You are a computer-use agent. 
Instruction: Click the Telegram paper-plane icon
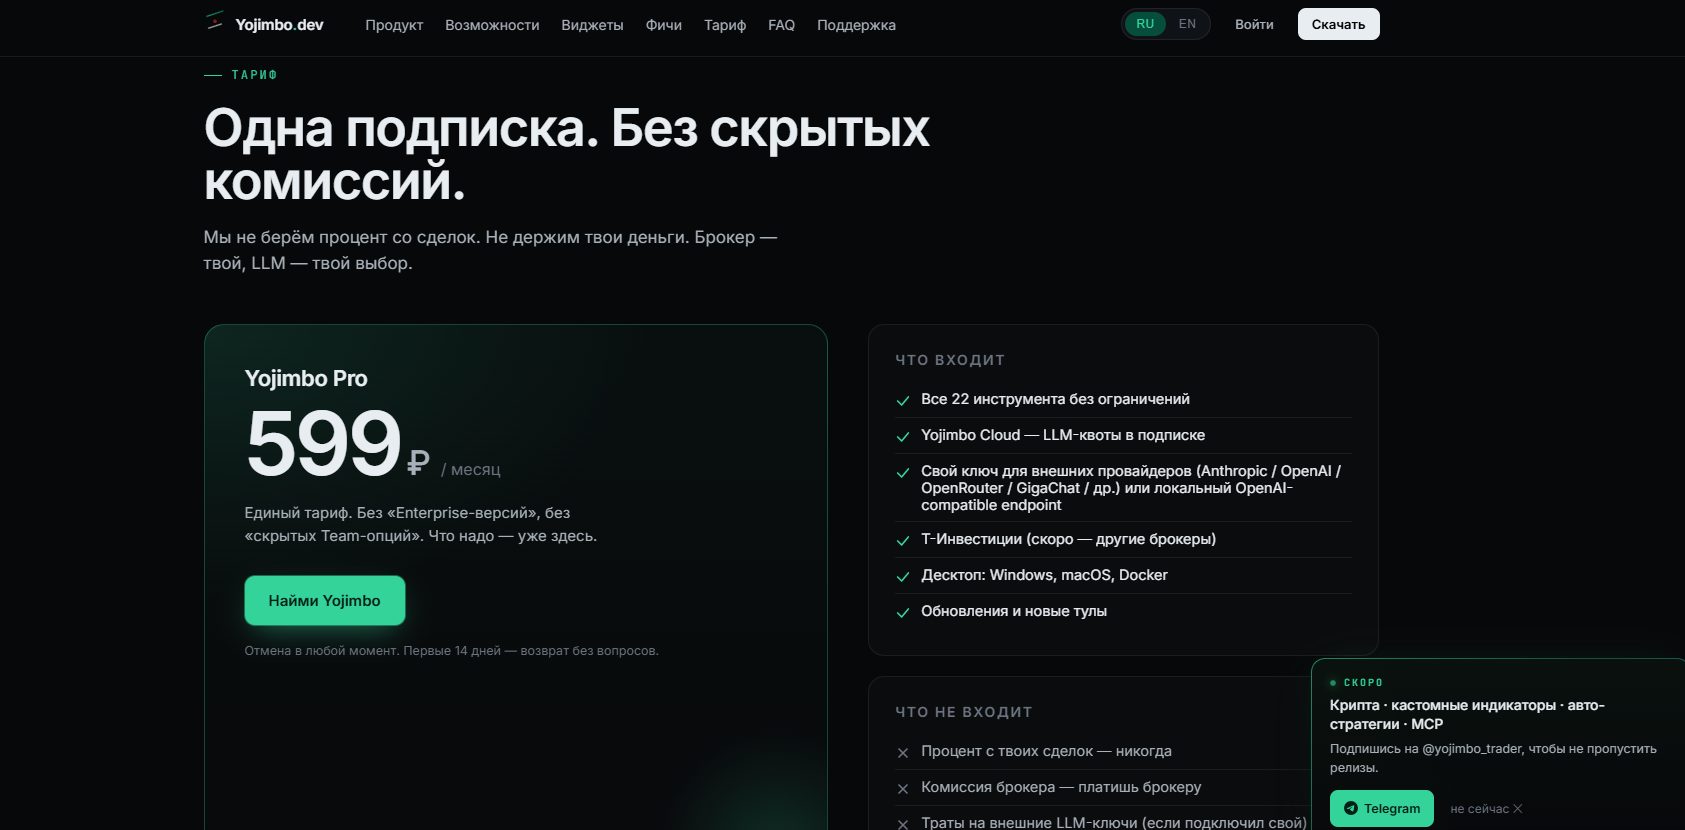click(x=1351, y=808)
